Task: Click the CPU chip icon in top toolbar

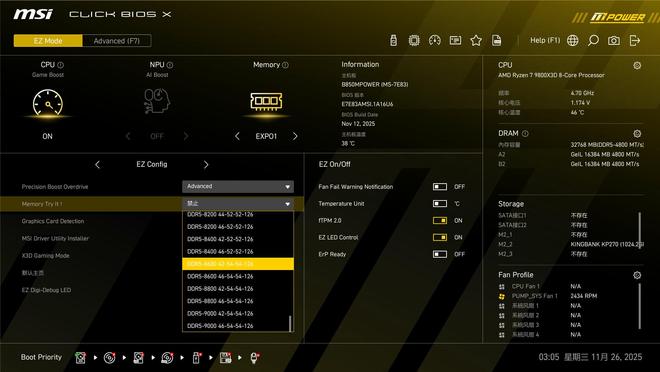Action: (414, 40)
